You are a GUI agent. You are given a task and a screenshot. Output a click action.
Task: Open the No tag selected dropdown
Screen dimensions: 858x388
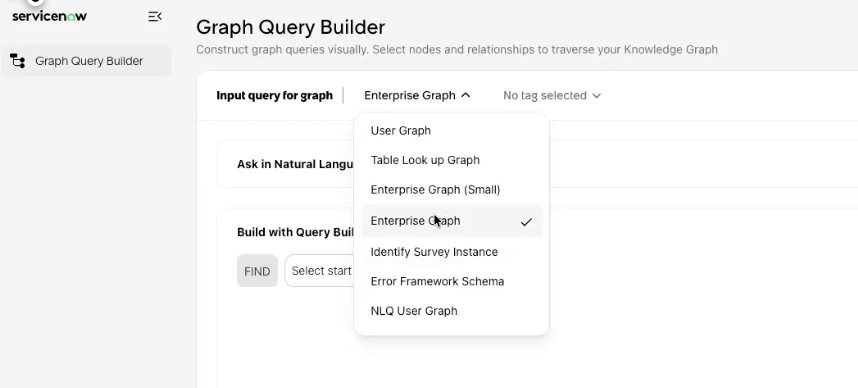tap(552, 95)
